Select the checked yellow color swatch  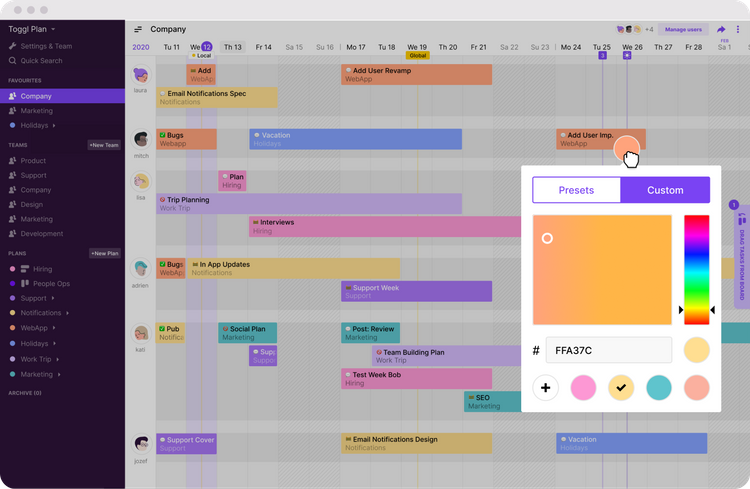[621, 388]
